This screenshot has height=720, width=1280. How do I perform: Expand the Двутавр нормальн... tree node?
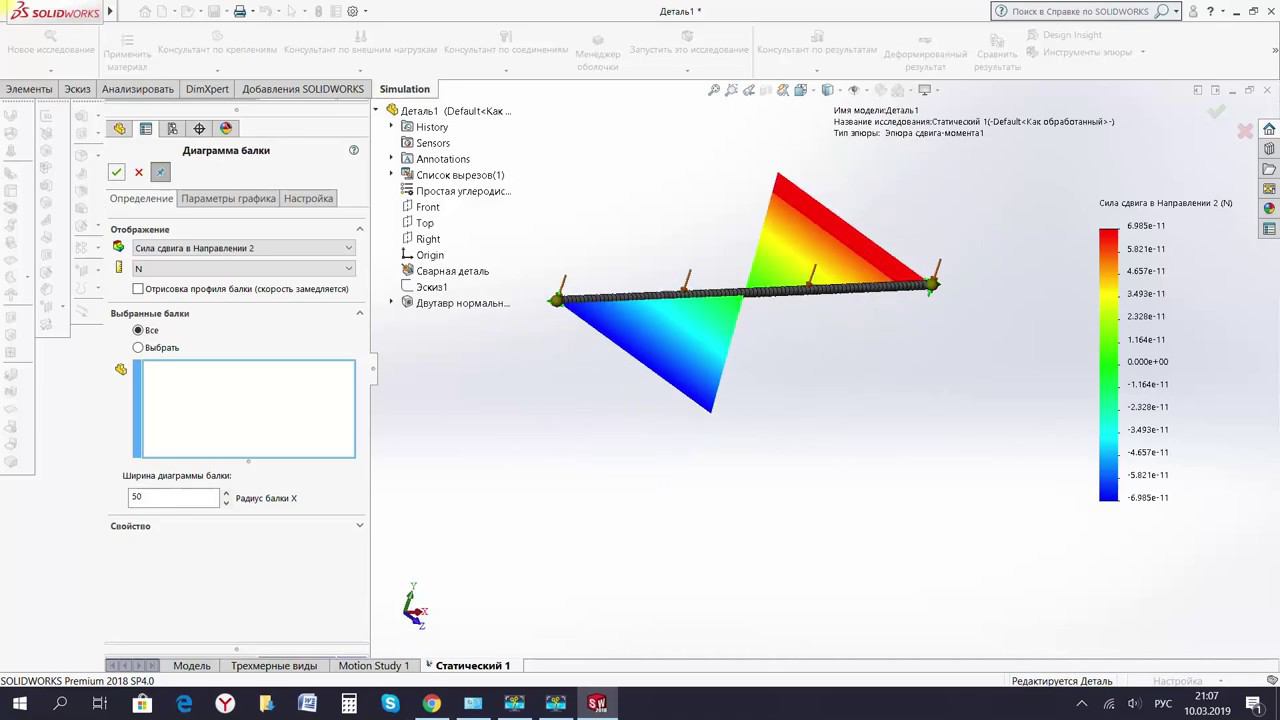[x=391, y=303]
